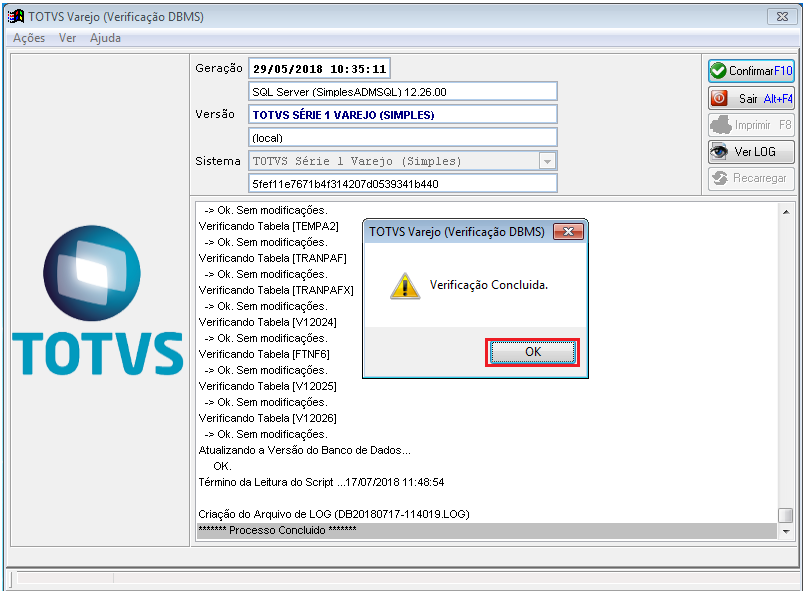Click the TOTVS logo image
Viewport: 804px width, 594px height.
[97, 300]
